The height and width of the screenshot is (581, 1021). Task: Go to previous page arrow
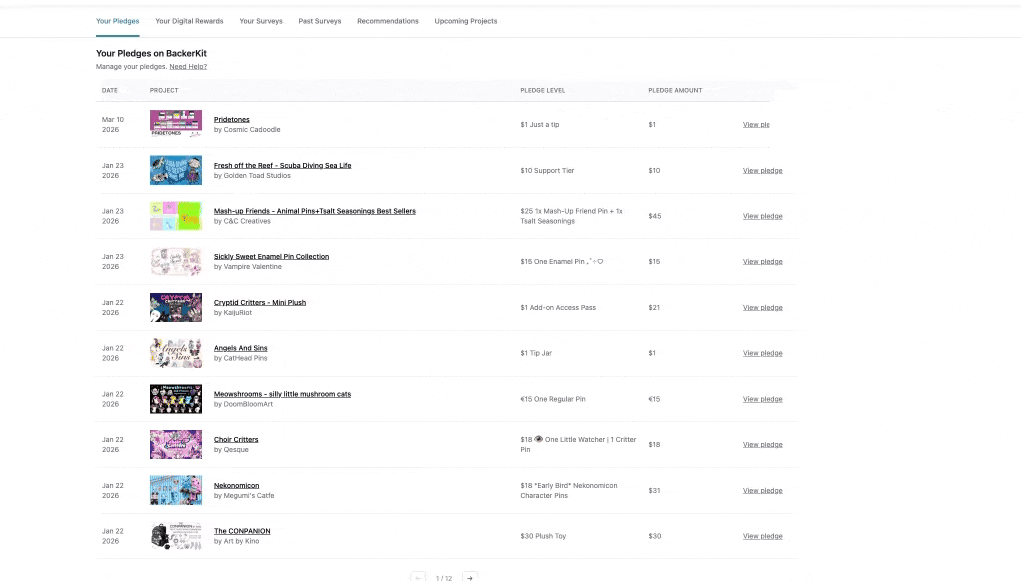coord(418,577)
